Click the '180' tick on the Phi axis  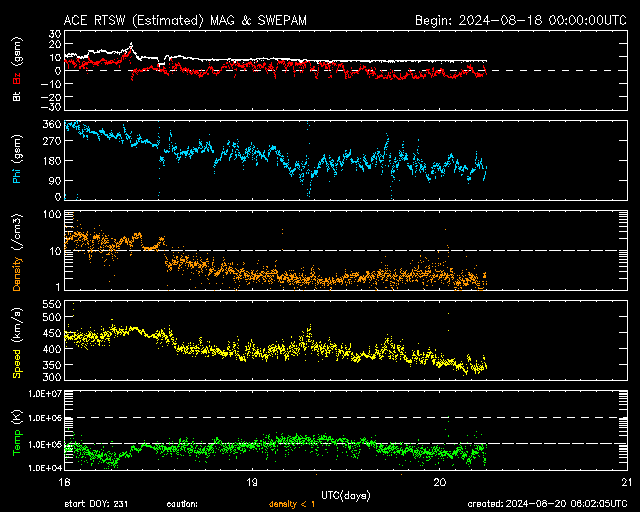point(52,160)
